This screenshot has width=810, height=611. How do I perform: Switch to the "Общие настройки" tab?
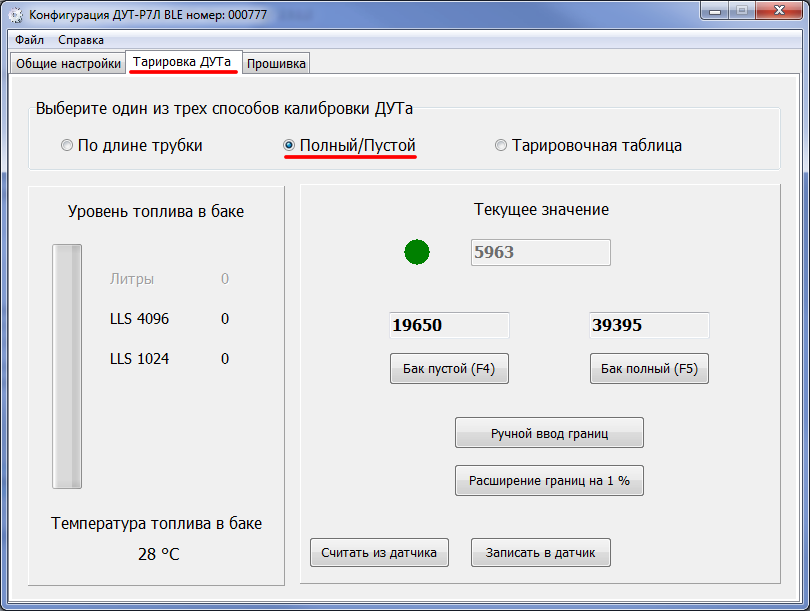point(68,64)
